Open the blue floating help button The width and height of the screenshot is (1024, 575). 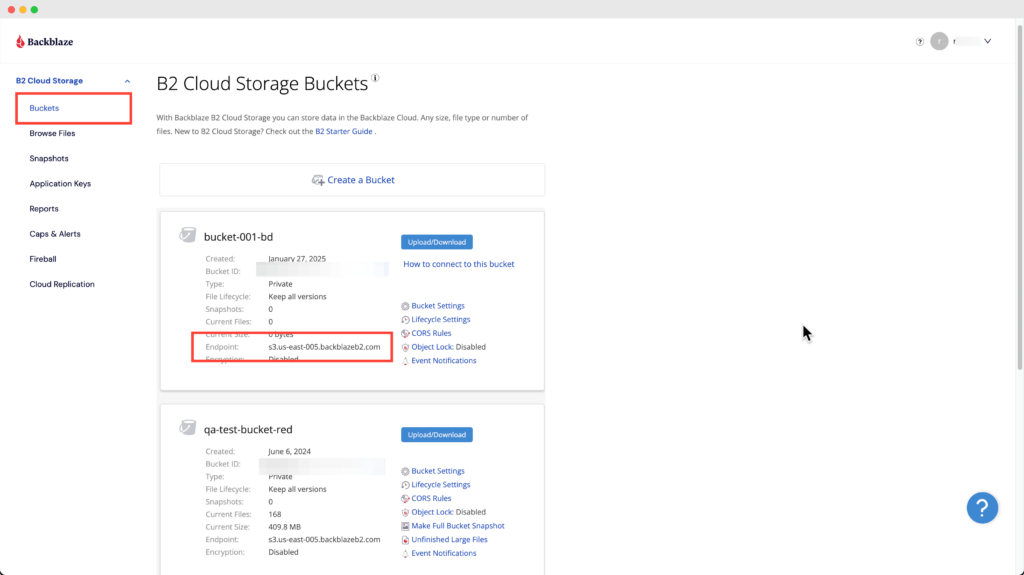tap(982, 507)
